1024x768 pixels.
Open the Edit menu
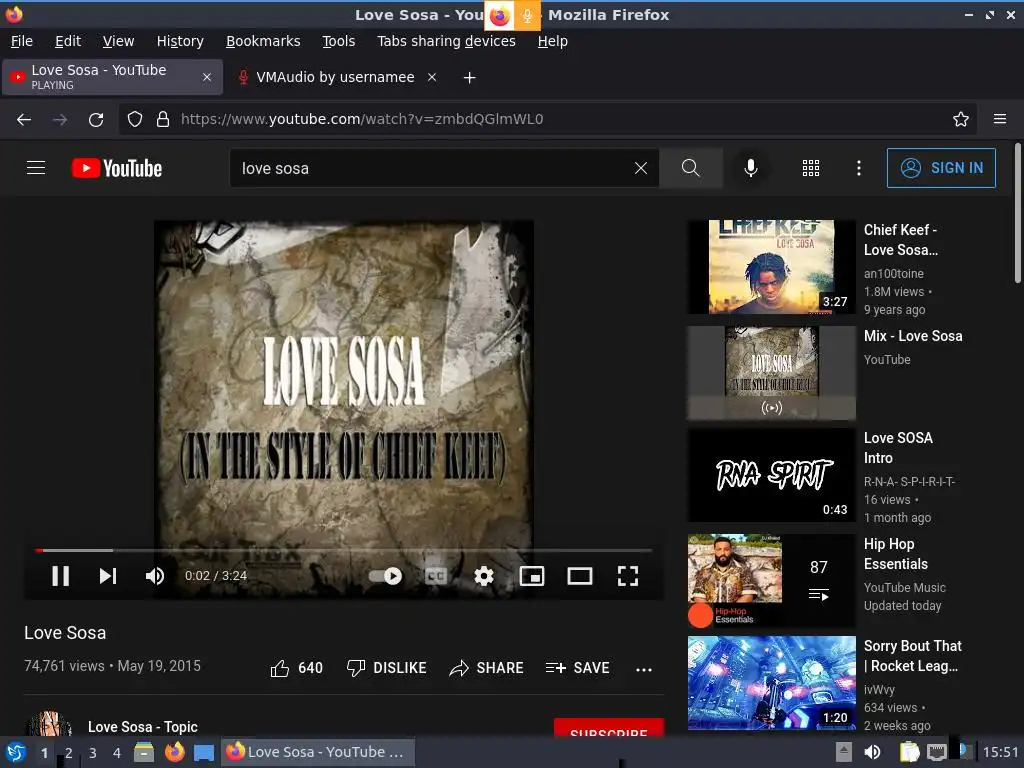click(x=68, y=41)
